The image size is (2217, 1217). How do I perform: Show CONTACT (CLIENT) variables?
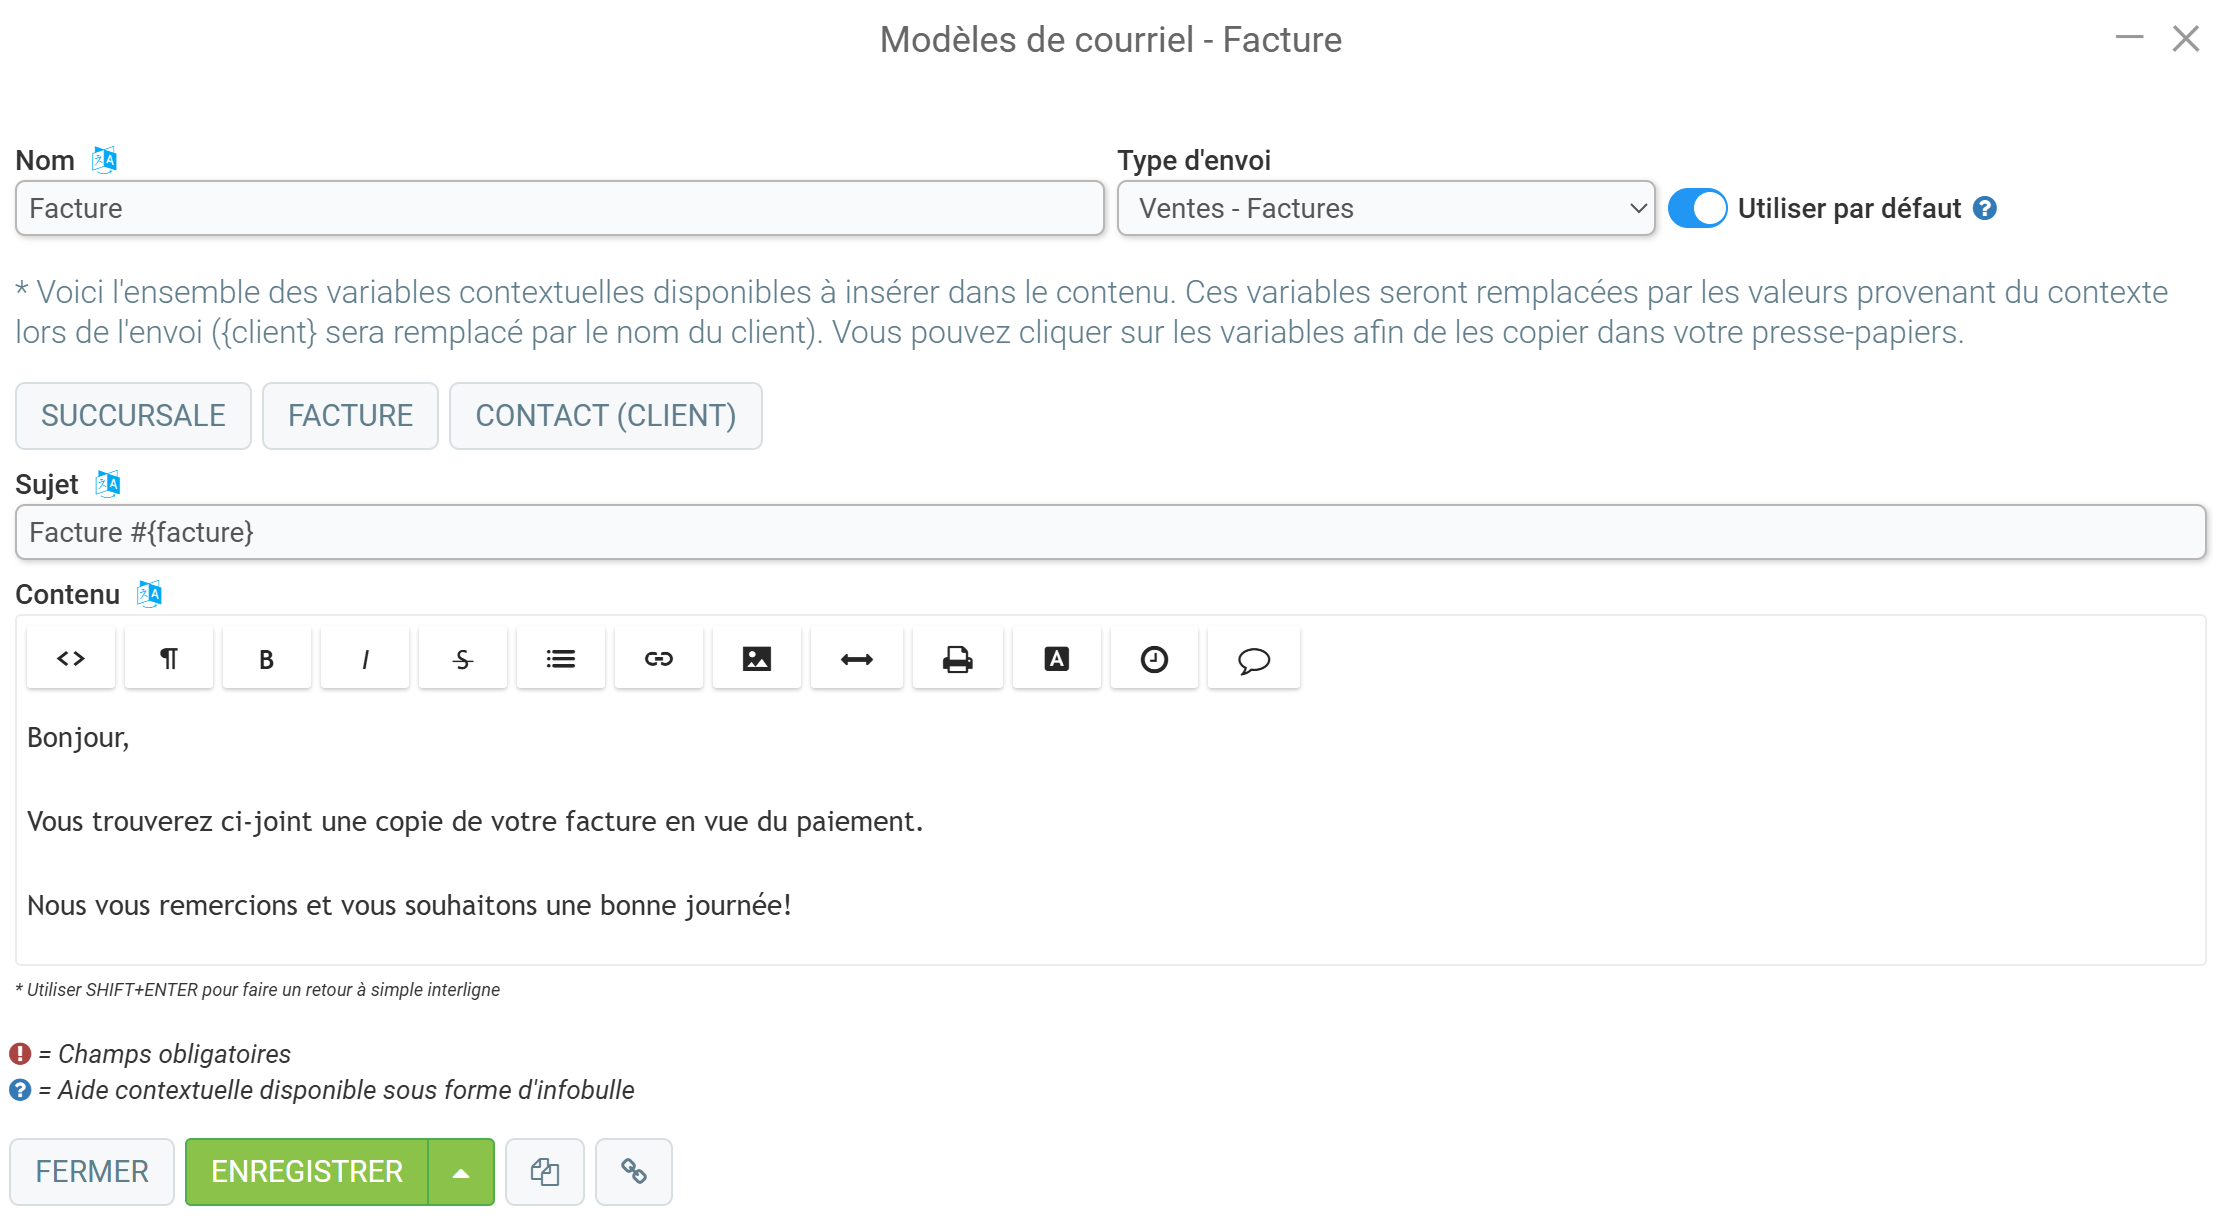[x=606, y=416]
